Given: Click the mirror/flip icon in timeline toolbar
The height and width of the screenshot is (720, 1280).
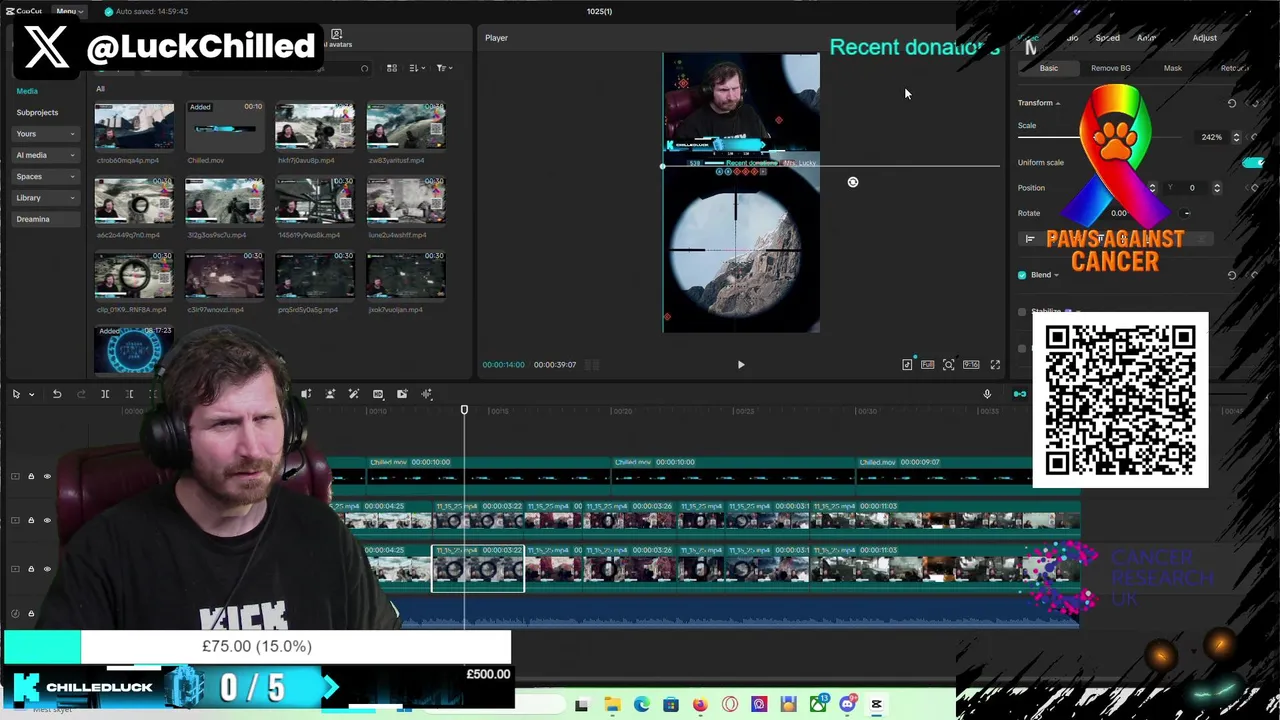Looking at the screenshot, I should pyautogui.click(x=306, y=394).
